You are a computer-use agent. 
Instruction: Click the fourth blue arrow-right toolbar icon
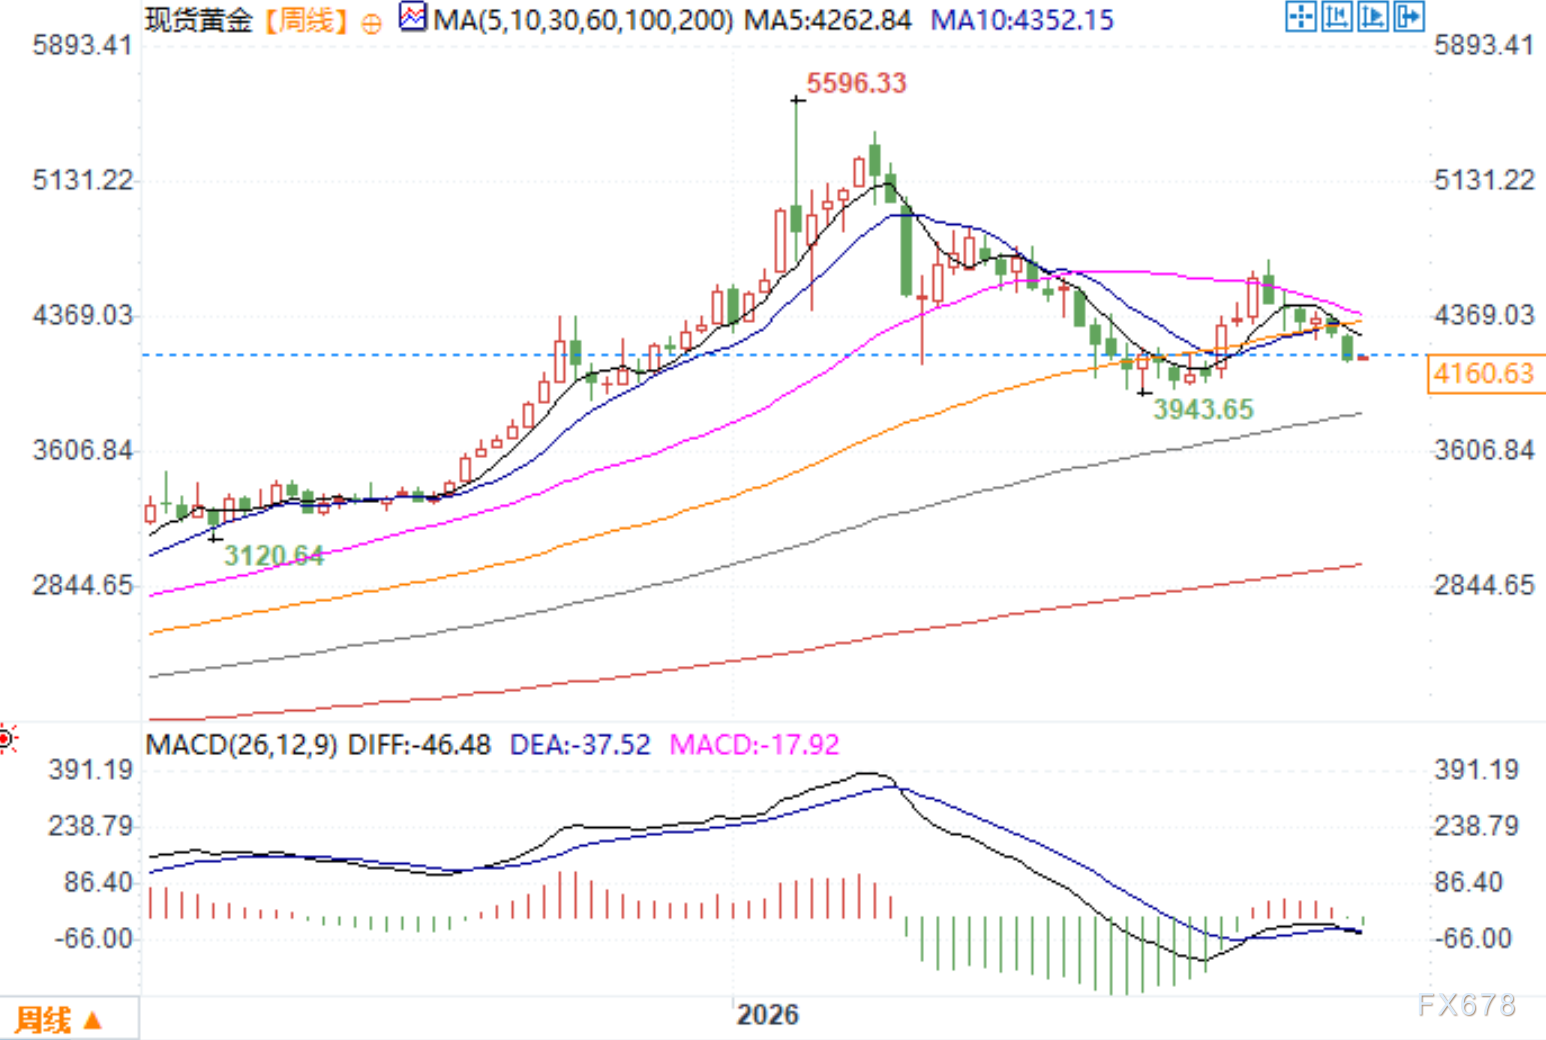[1409, 16]
